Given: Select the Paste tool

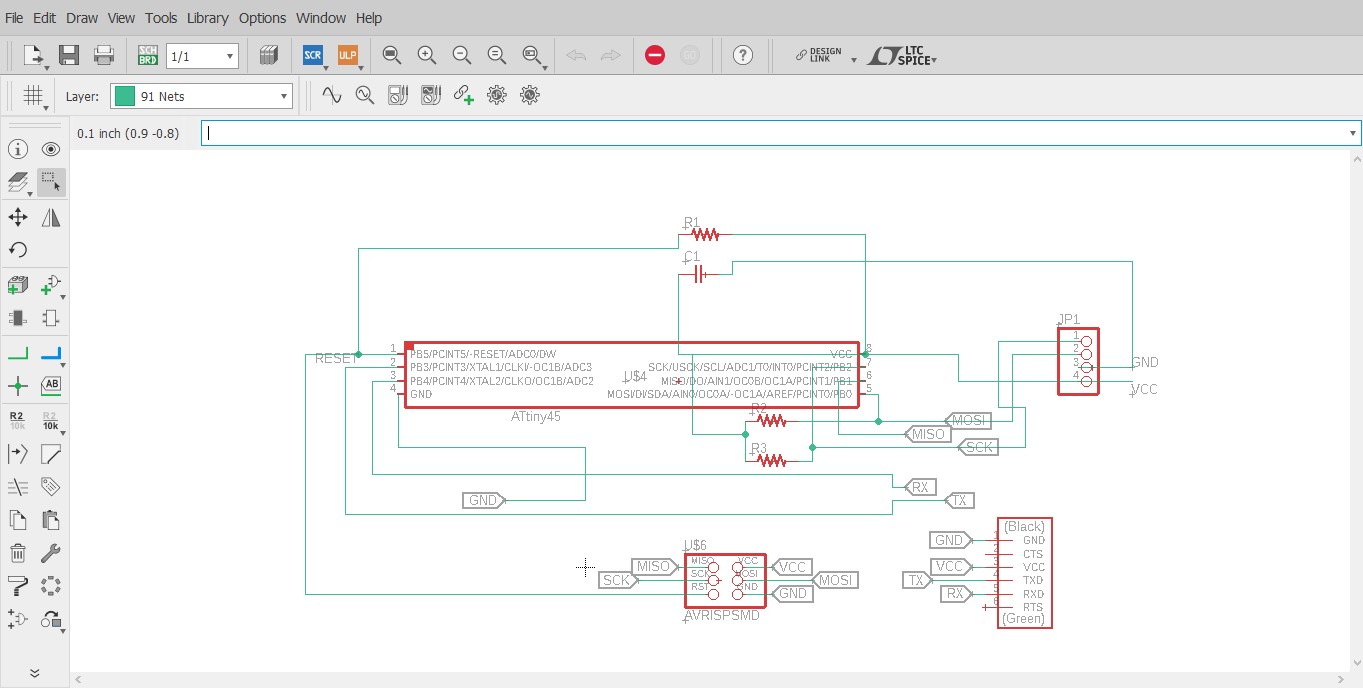Looking at the screenshot, I should coord(51,520).
